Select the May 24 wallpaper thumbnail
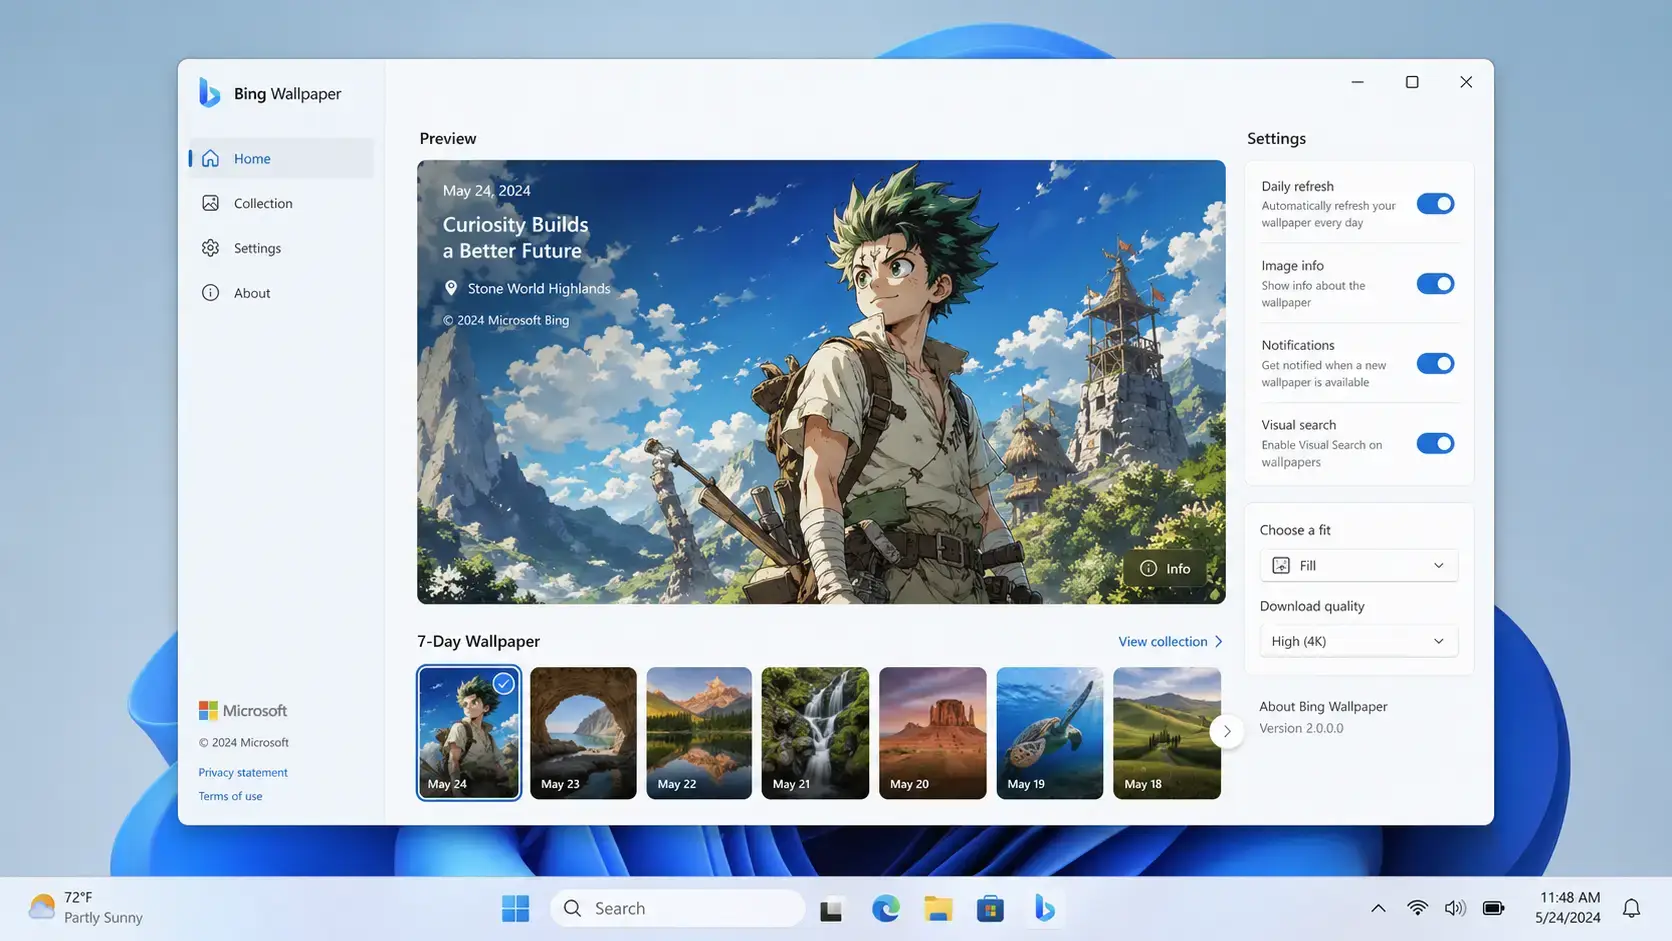 [x=469, y=733]
